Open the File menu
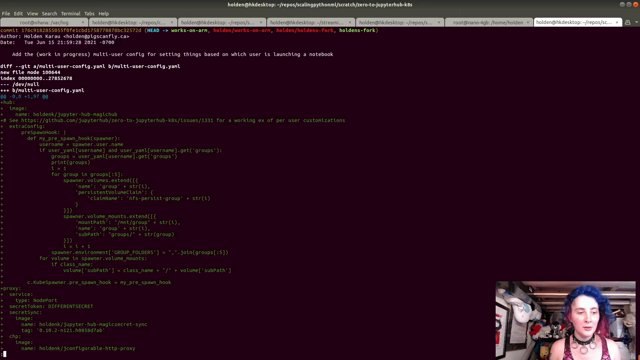This screenshot has height=360, width=640. tap(6, 13)
